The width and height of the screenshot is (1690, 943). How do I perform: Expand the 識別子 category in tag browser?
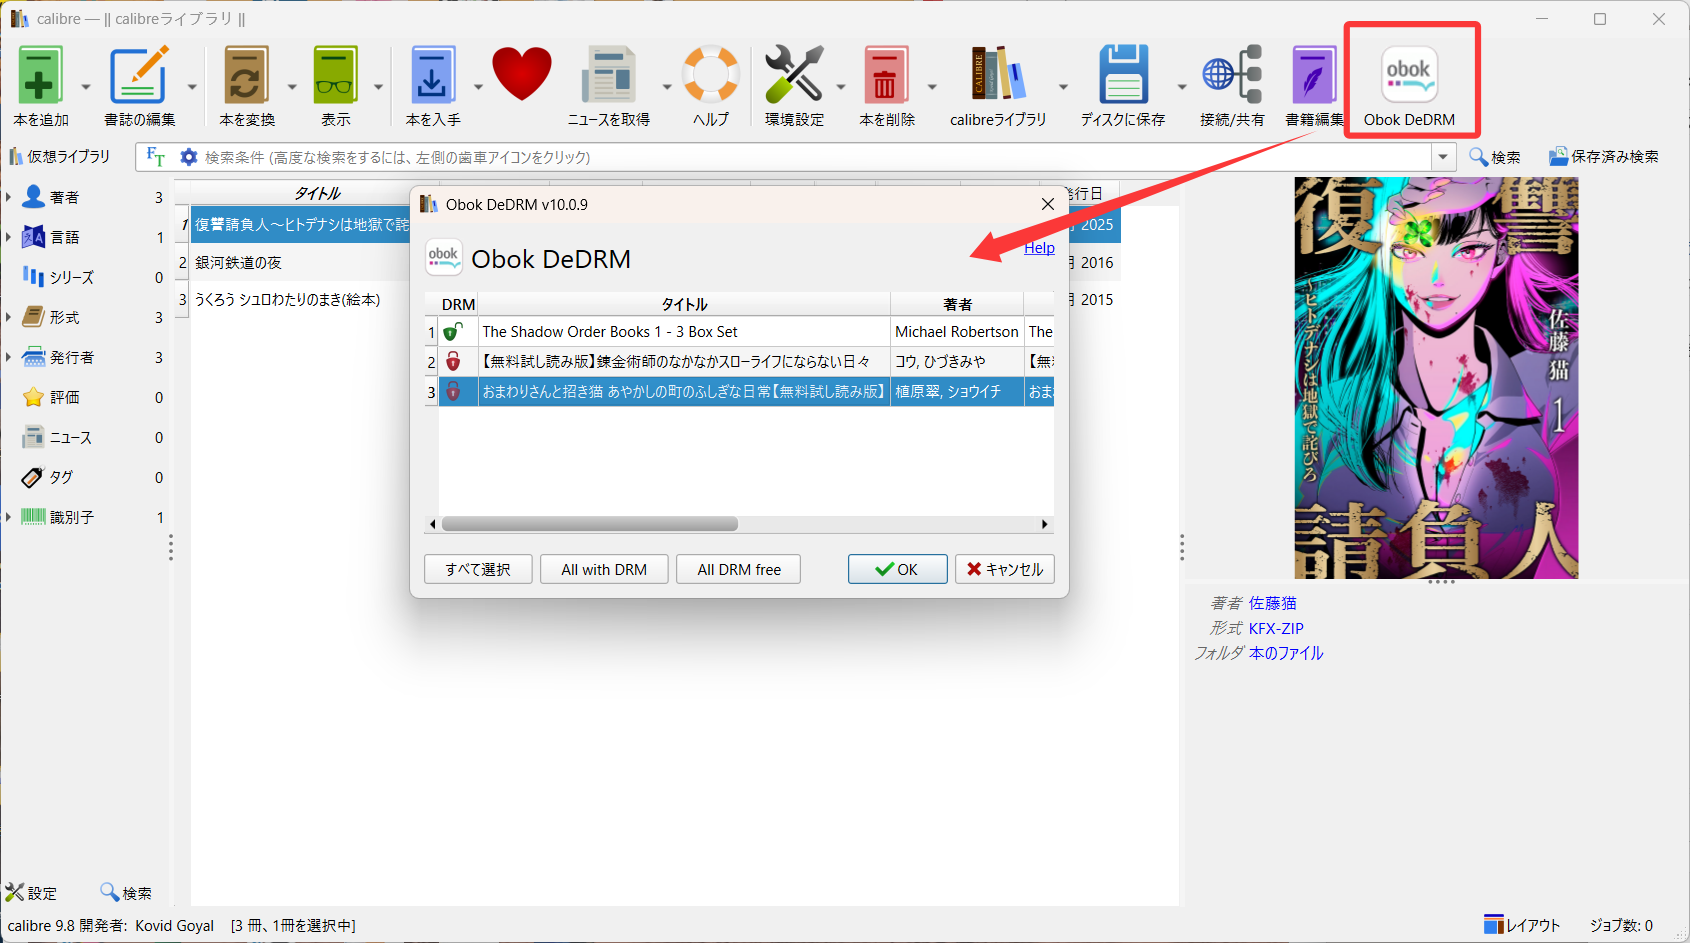point(8,517)
